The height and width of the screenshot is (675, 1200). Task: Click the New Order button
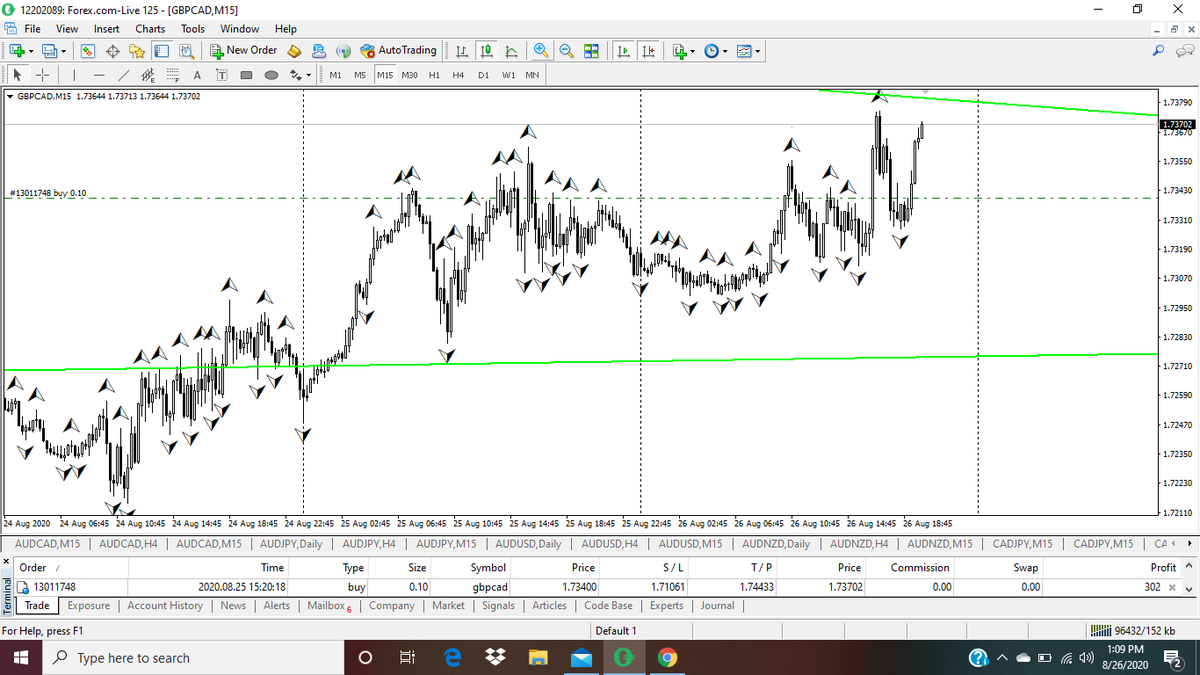(244, 50)
